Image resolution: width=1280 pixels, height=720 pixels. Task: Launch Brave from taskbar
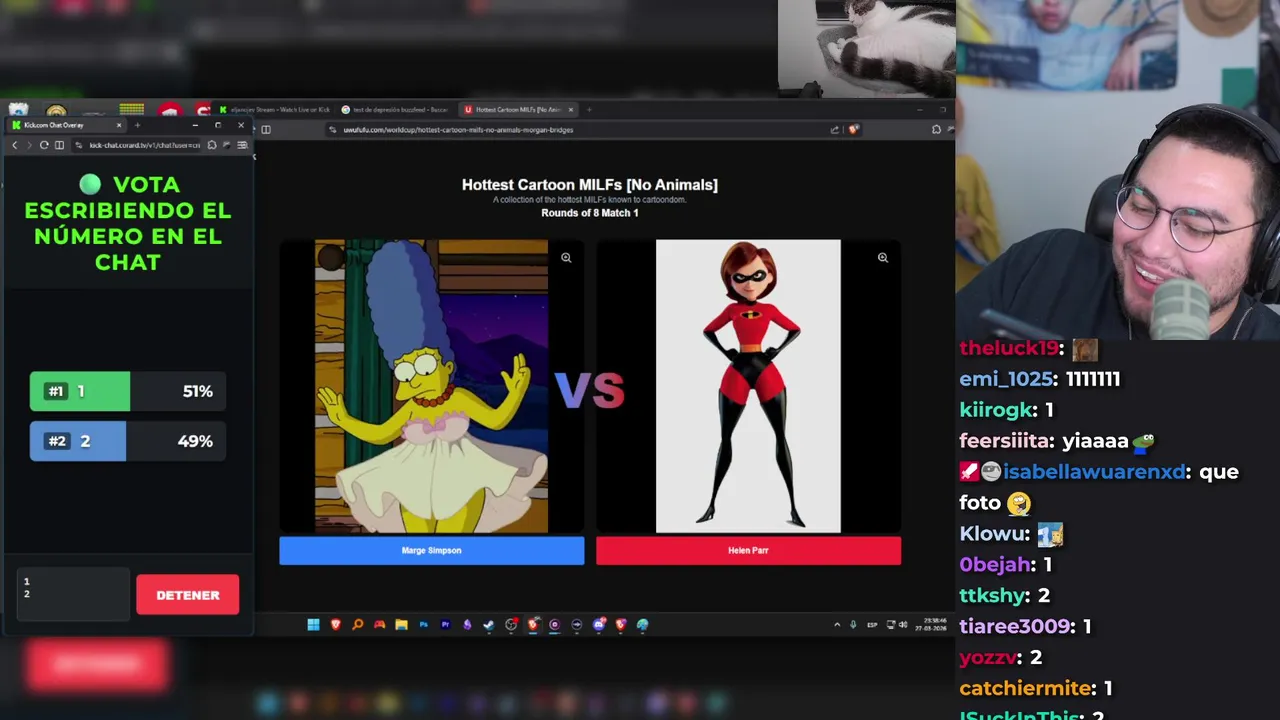(335, 624)
